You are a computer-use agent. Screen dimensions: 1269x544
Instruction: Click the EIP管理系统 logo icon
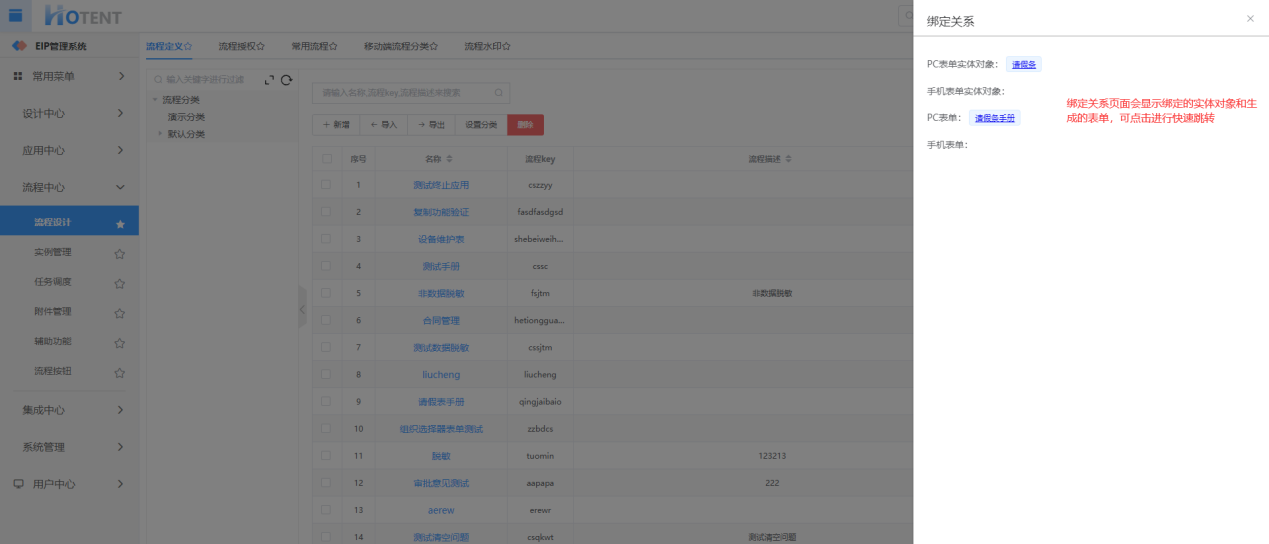pyautogui.click(x=19, y=46)
